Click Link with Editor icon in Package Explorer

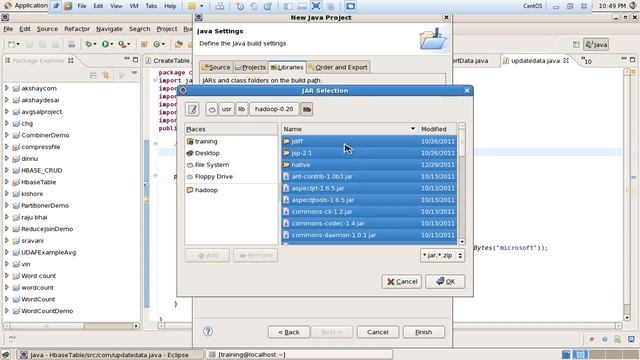coord(107,76)
